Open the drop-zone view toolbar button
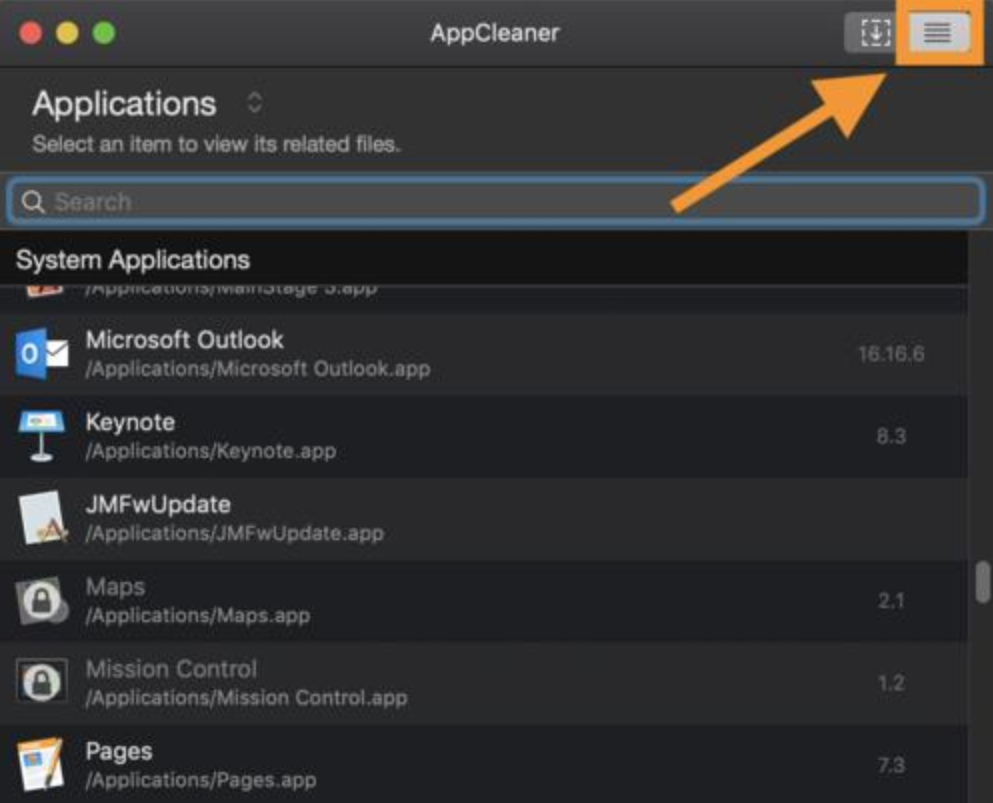This screenshot has width=993, height=803. pos(874,33)
